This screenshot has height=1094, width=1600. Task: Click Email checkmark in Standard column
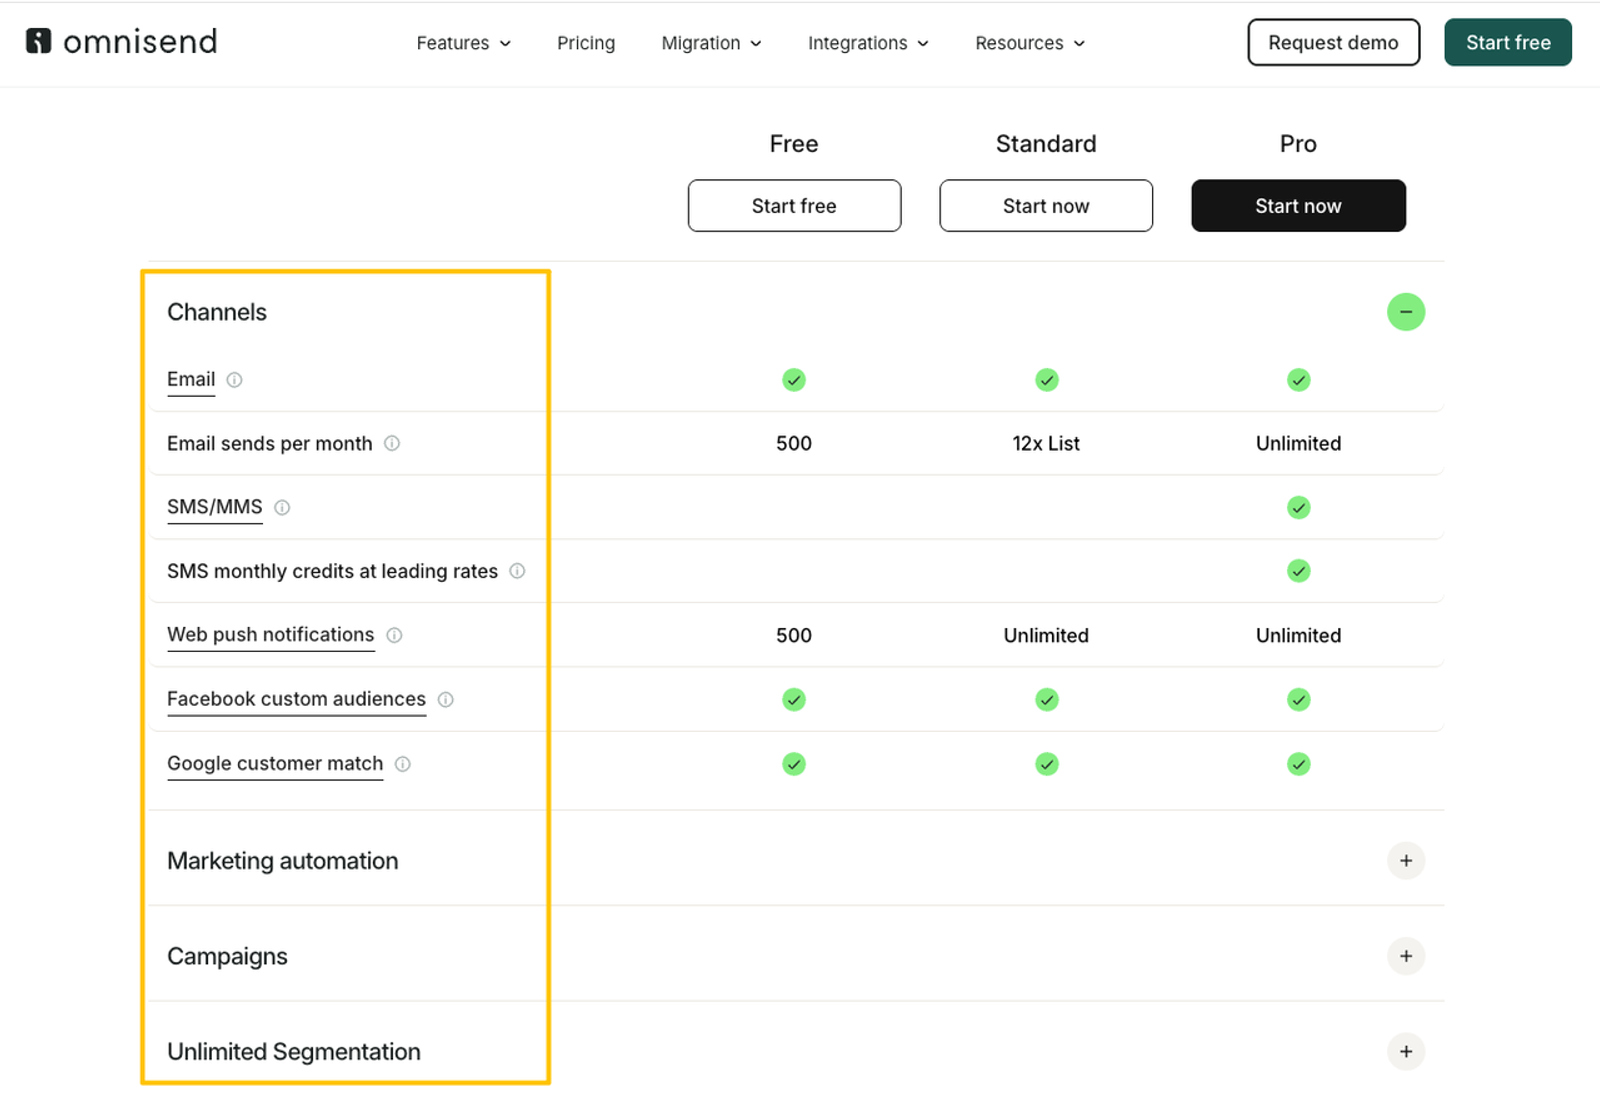(1047, 380)
